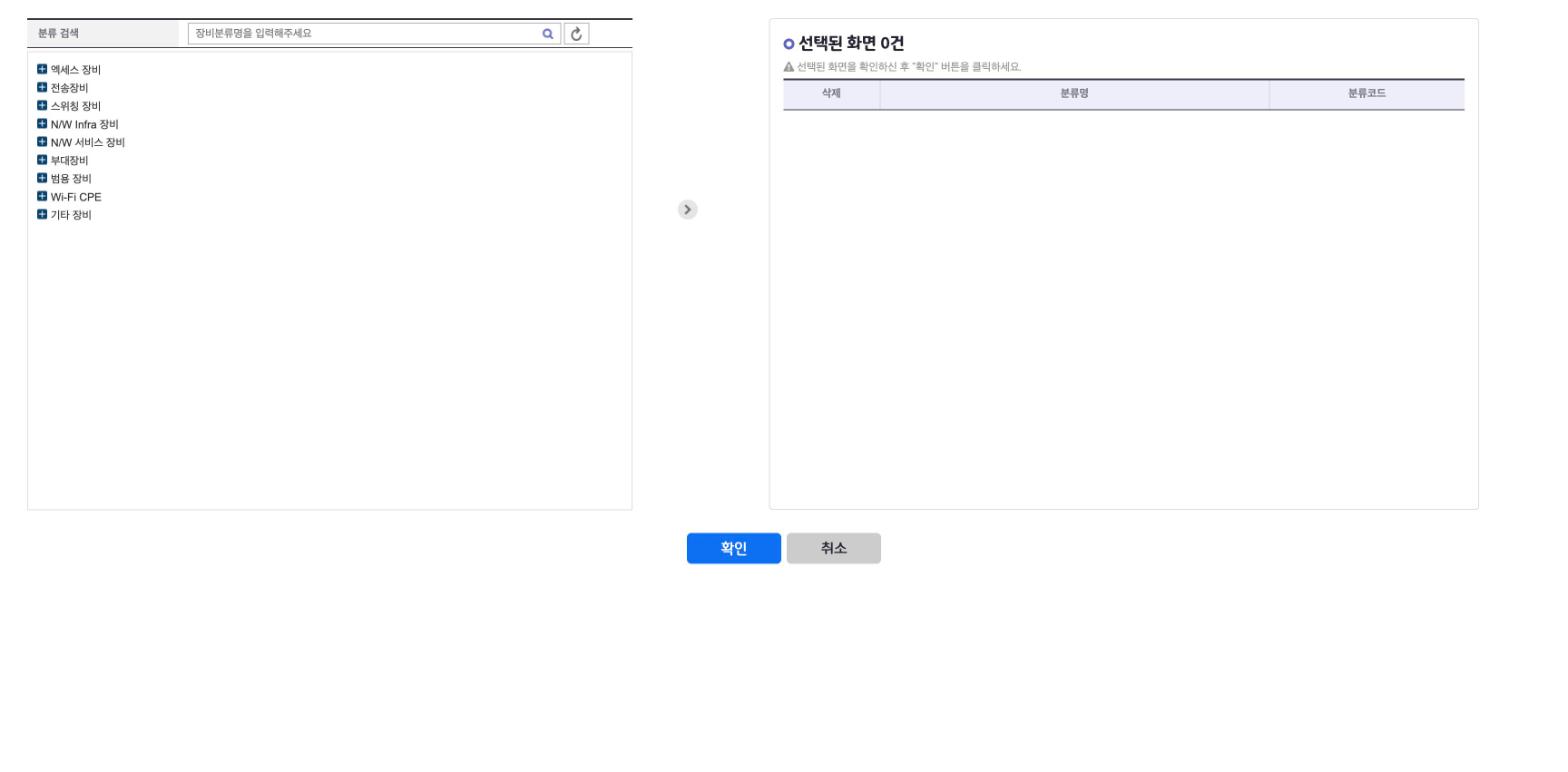Click the 취소 cancel button
1568x772 pixels.
(x=834, y=548)
